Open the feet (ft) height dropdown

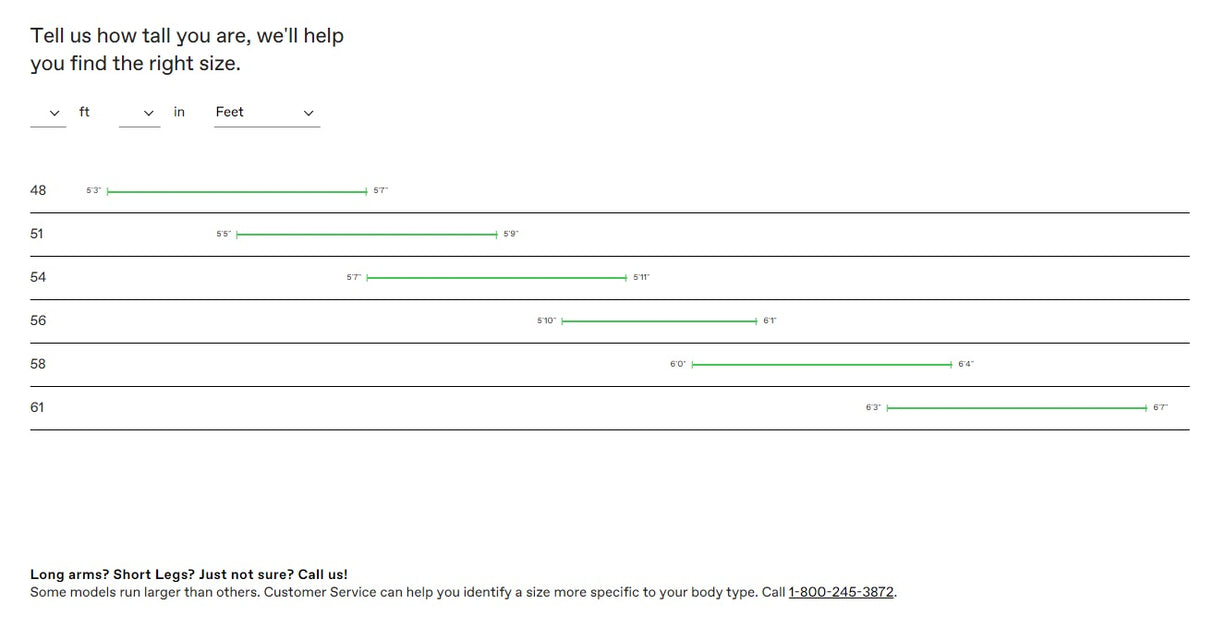[48, 113]
